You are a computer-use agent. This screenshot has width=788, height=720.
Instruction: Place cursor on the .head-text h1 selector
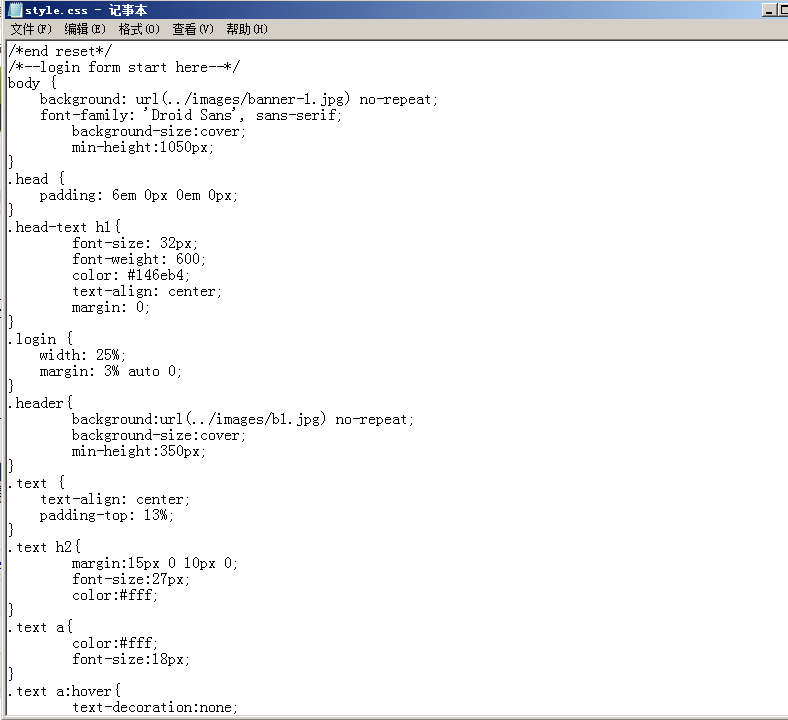[64, 227]
